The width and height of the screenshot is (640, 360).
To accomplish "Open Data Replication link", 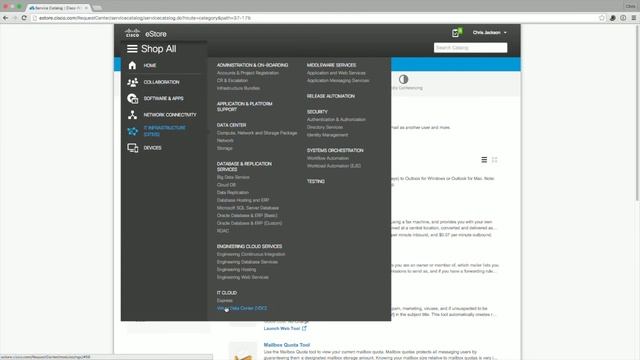I will point(233,192).
